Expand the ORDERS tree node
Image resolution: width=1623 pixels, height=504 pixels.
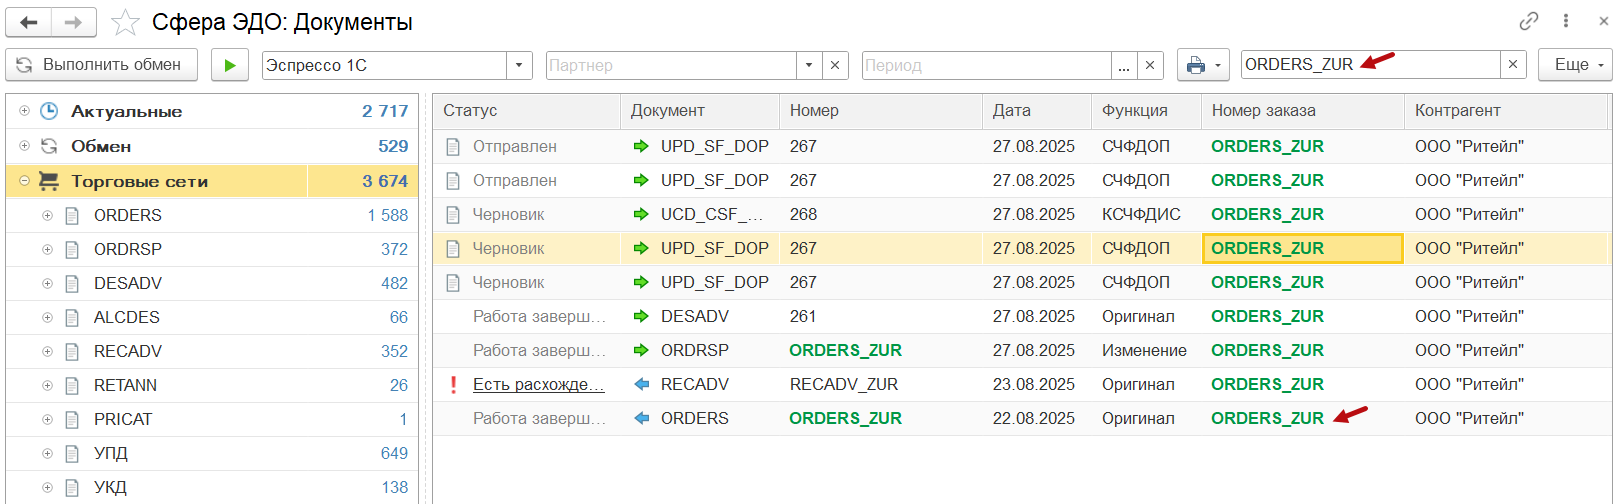pos(47,216)
